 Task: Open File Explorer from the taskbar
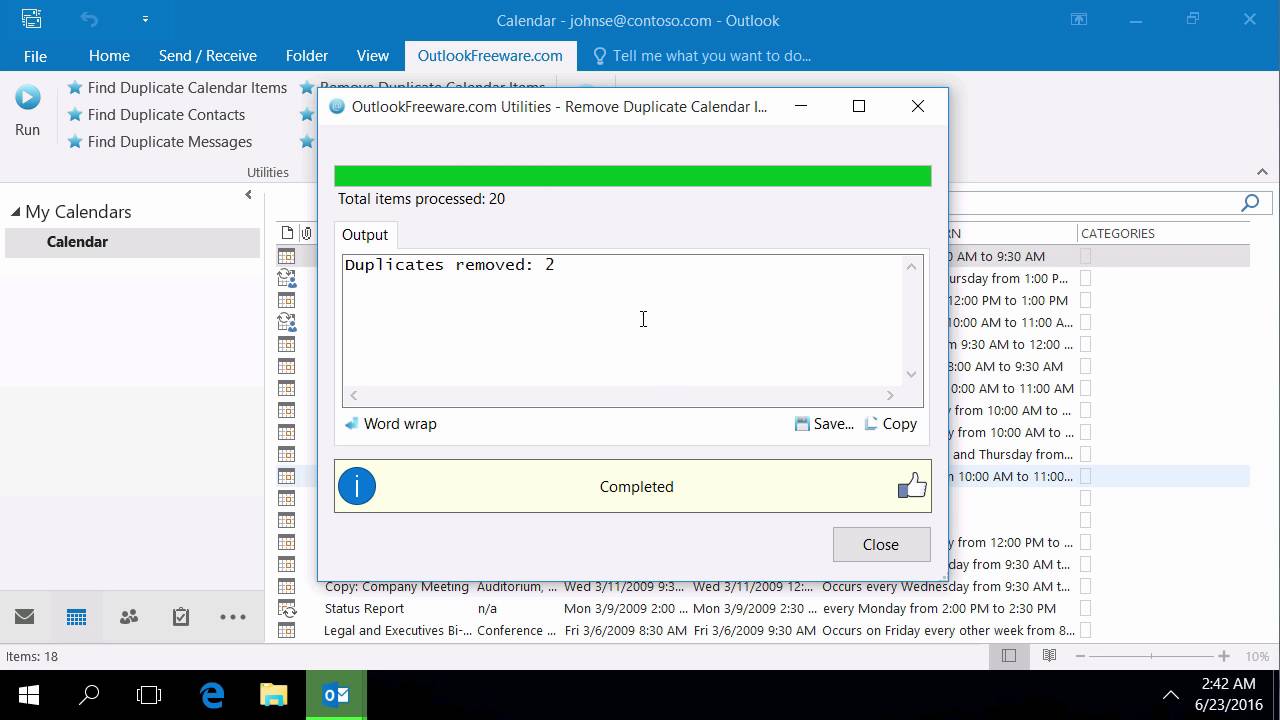pyautogui.click(x=273, y=694)
